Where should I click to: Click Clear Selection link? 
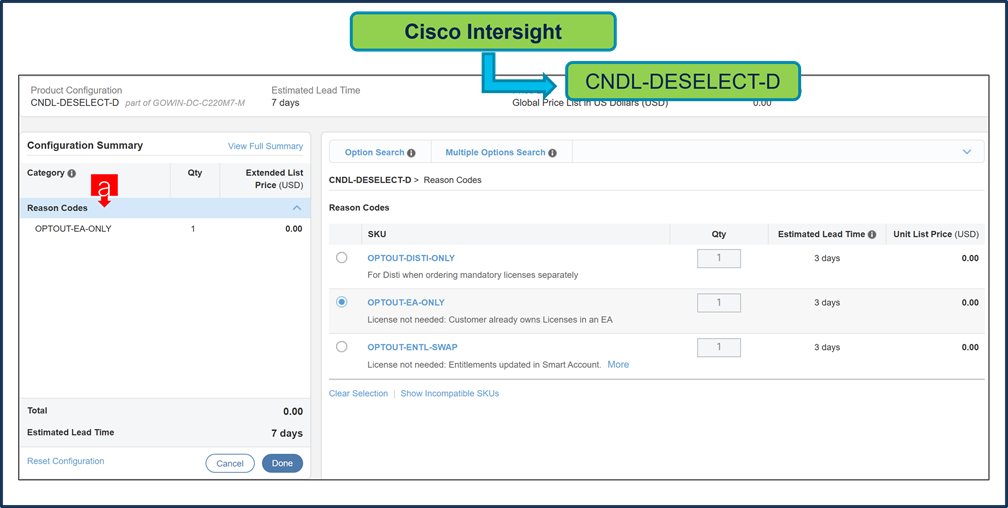coord(358,394)
